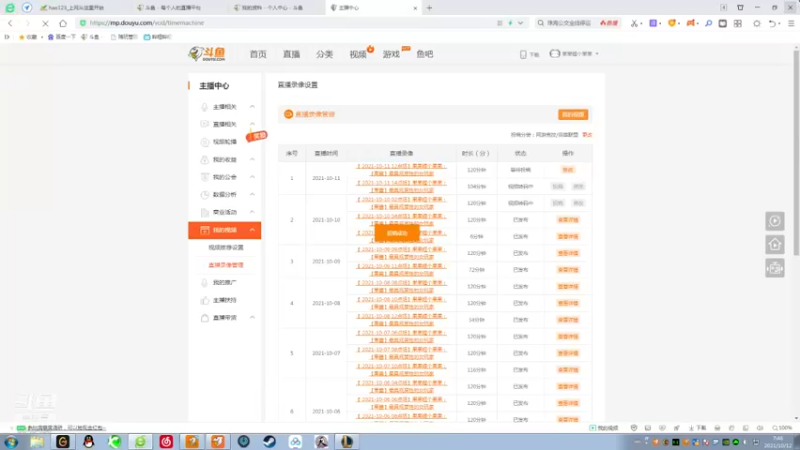Viewport: 800px width, 450px height.
Task: Collapse the 主播相关 sidebar section chevron
Action: point(252,107)
